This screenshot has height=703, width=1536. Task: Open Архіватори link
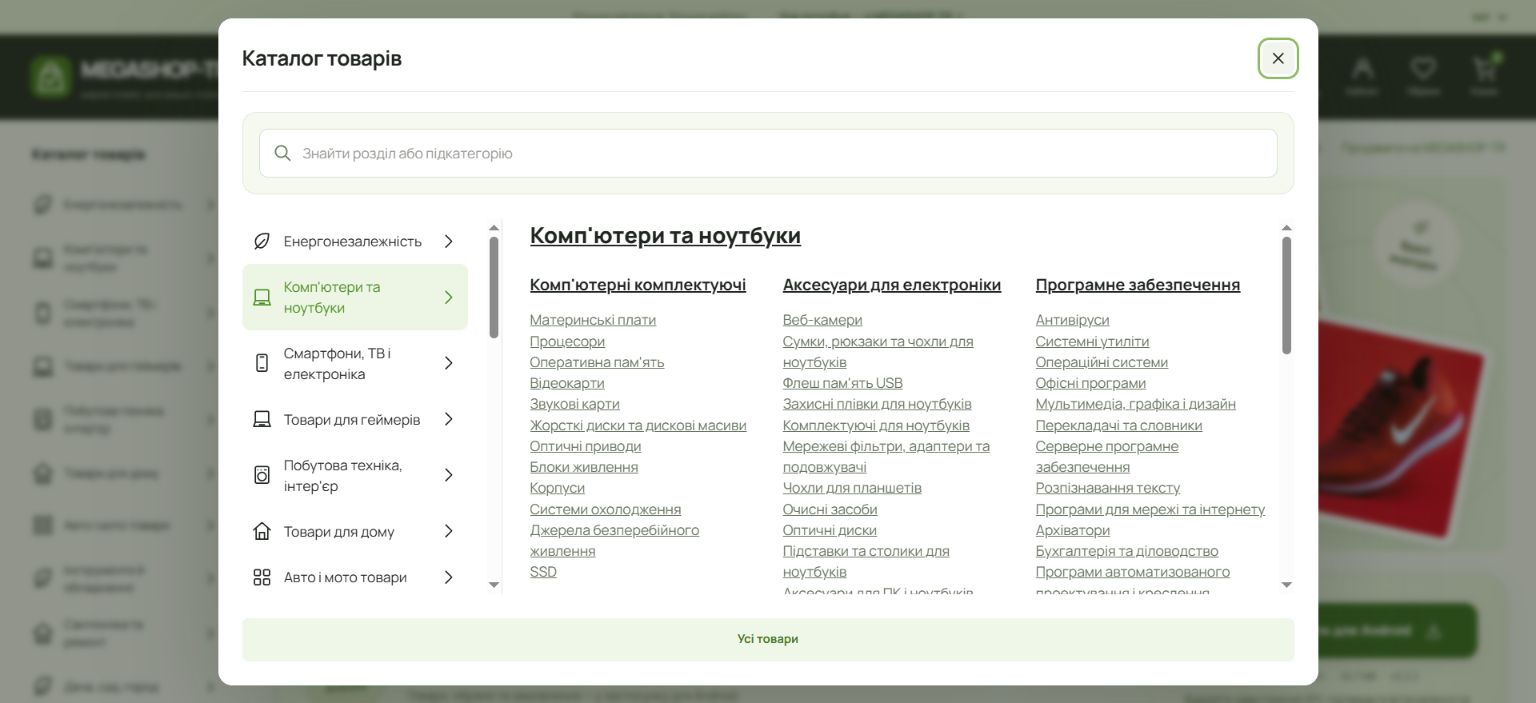click(1073, 530)
